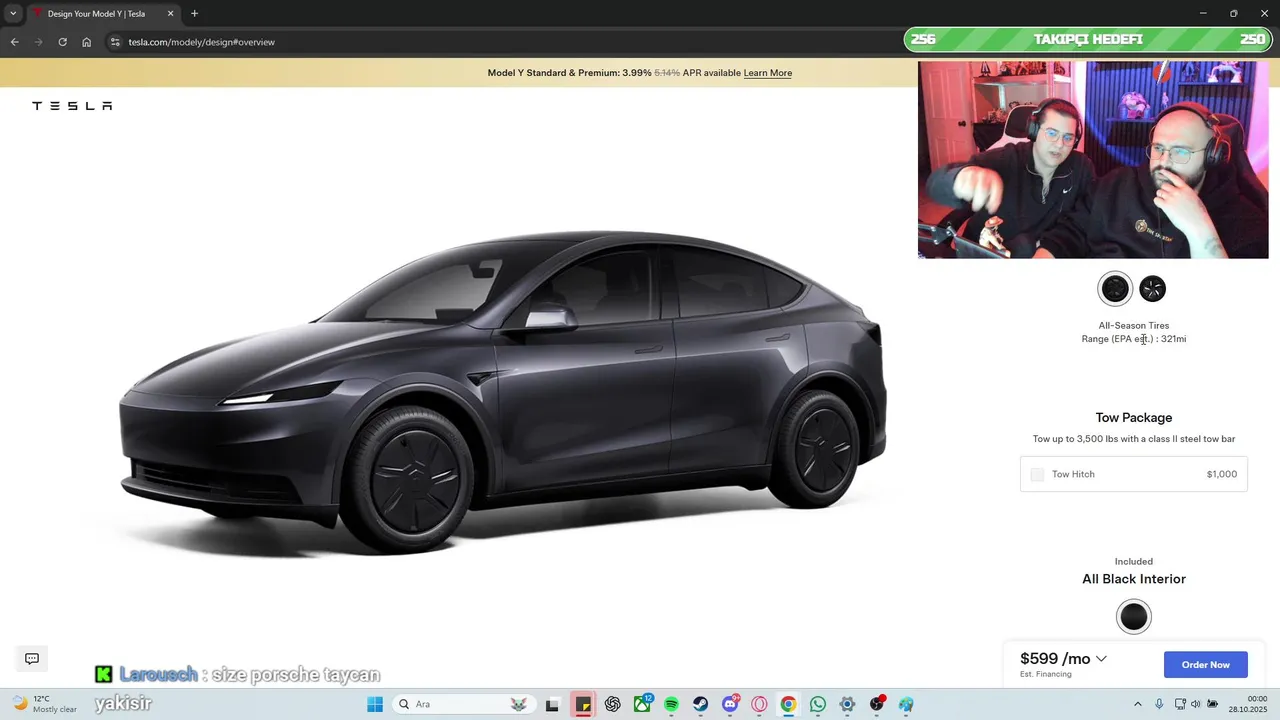
Task: Open the network tray icon
Action: [1180, 704]
